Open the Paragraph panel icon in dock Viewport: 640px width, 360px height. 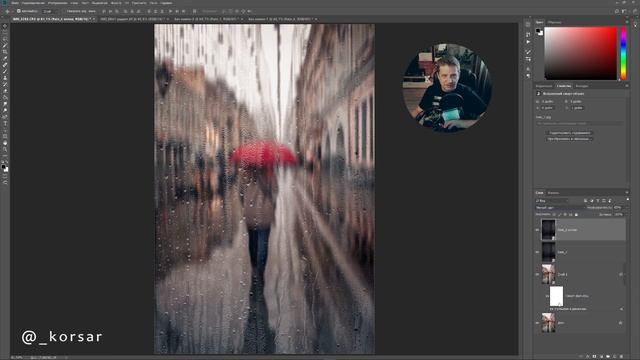tap(528, 76)
